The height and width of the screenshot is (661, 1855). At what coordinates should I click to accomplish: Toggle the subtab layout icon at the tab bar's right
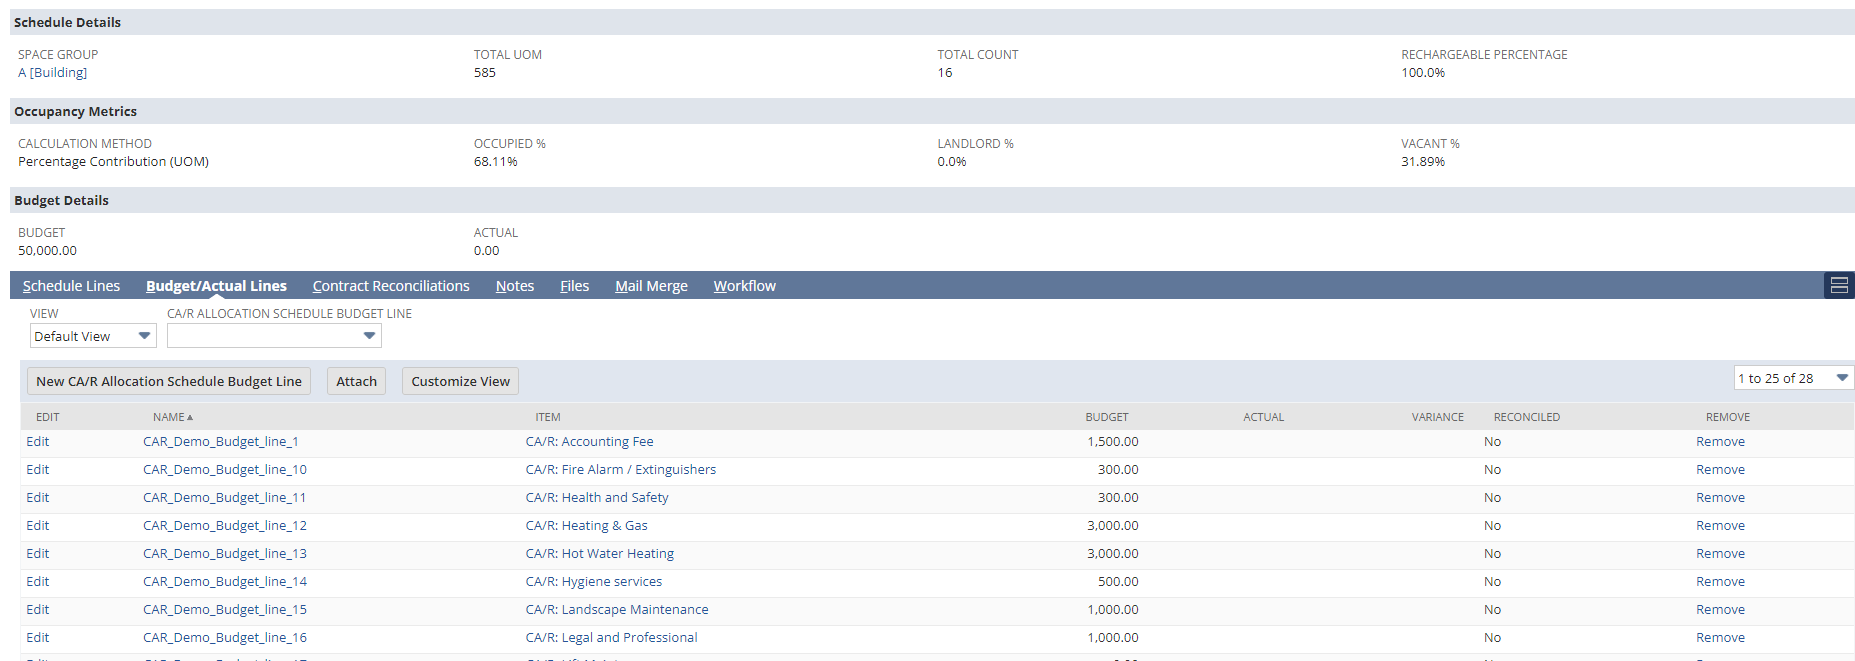pos(1839,286)
